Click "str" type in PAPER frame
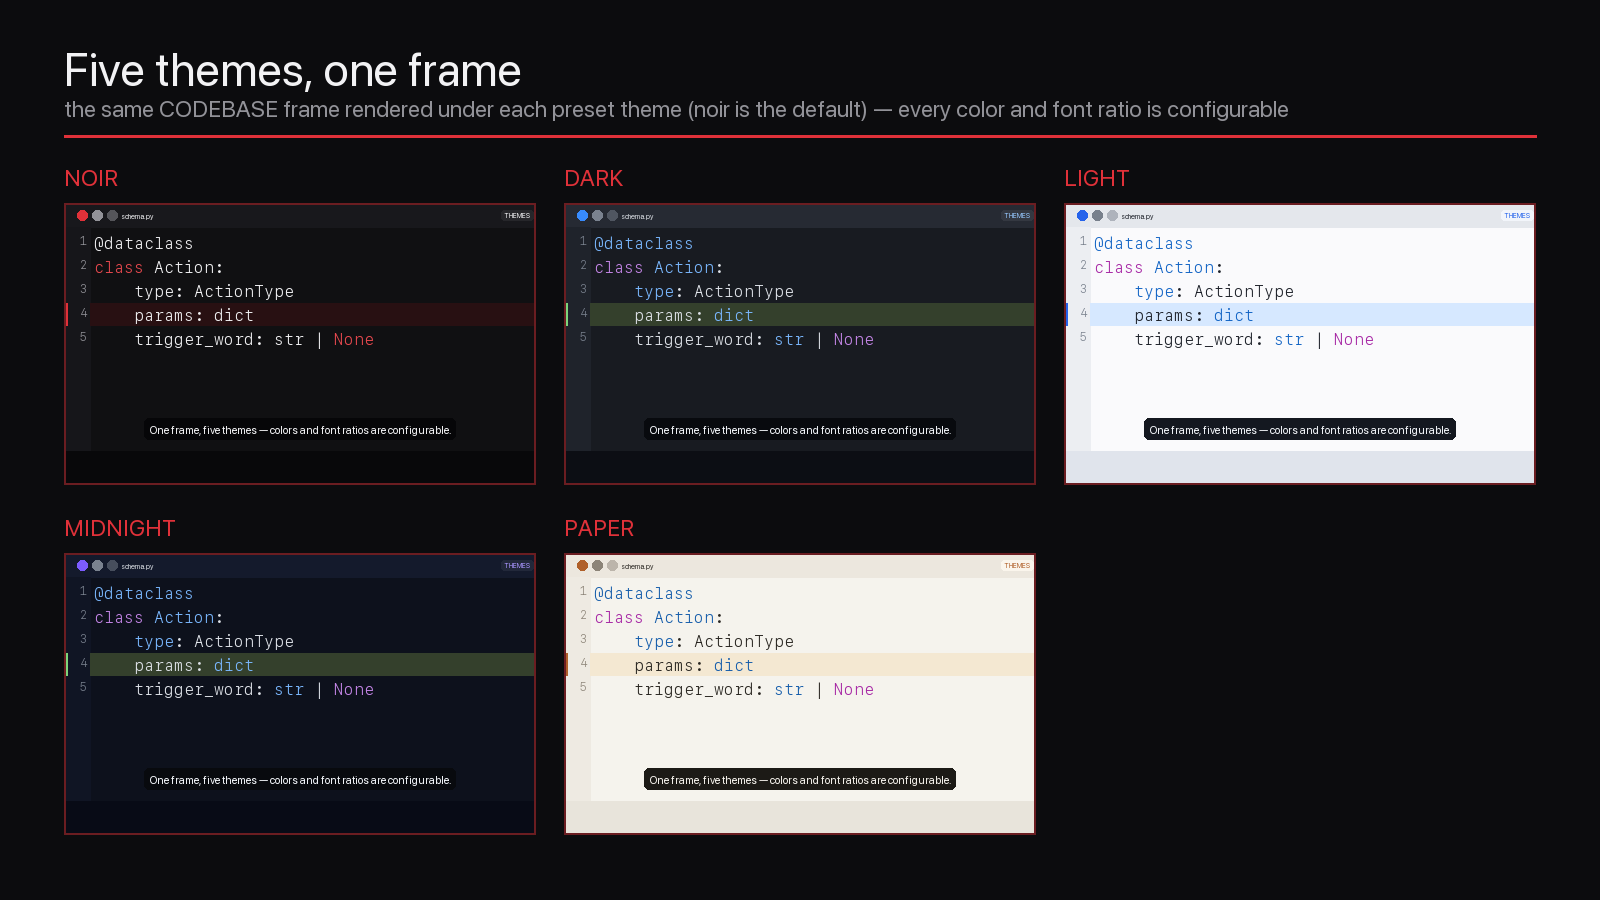The height and width of the screenshot is (900, 1600). pyautogui.click(x=789, y=689)
